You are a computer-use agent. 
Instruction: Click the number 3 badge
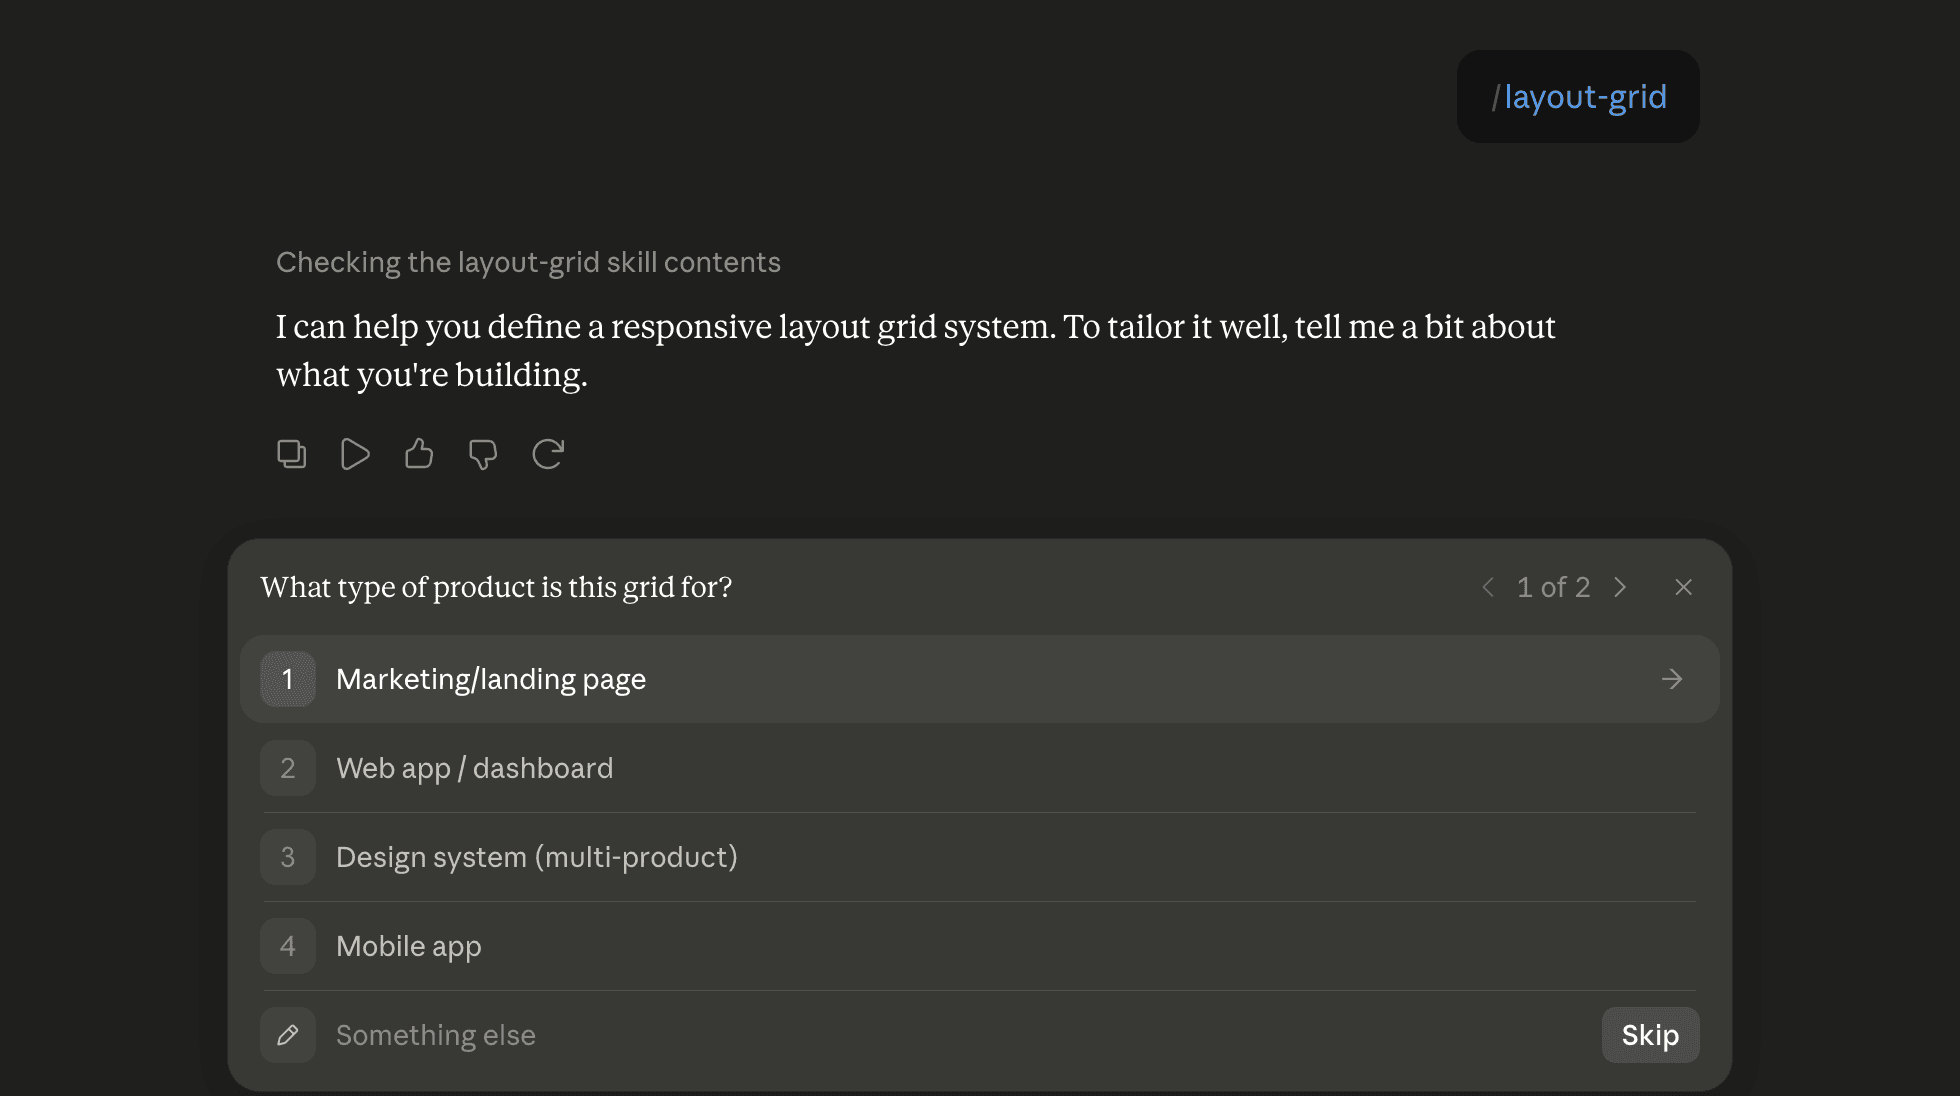(288, 857)
